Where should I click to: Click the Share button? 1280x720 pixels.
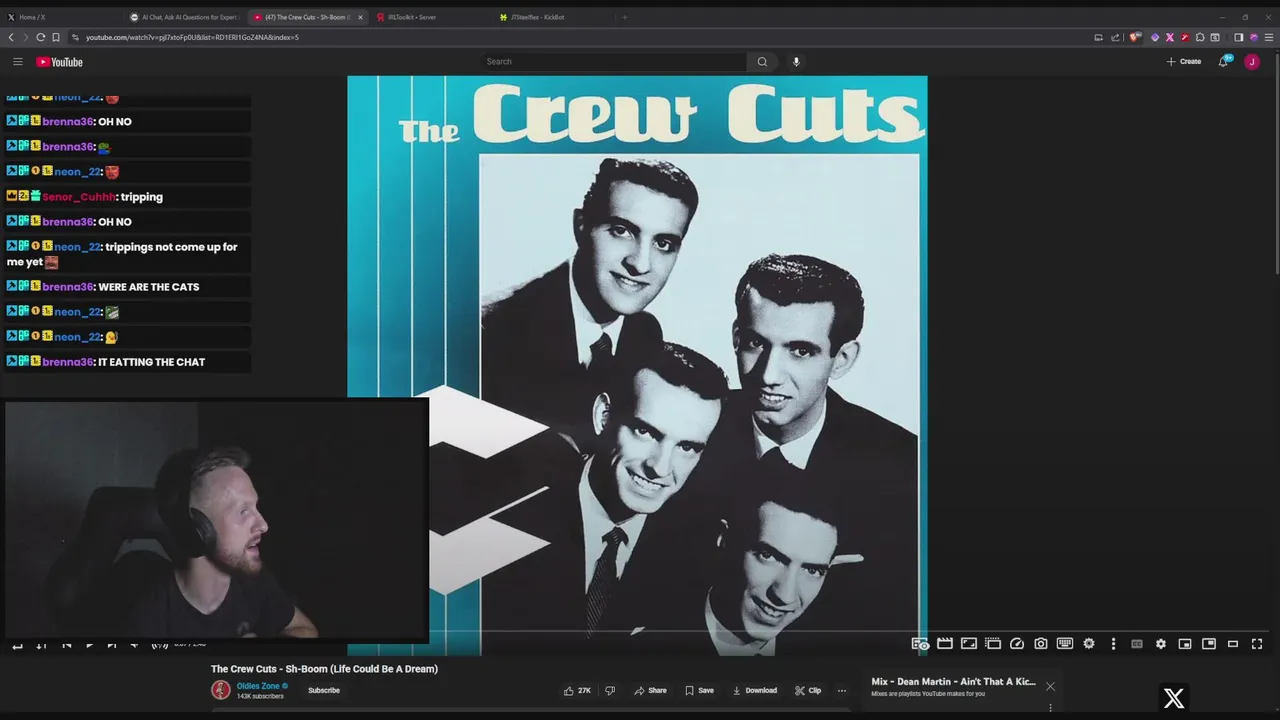click(x=650, y=690)
